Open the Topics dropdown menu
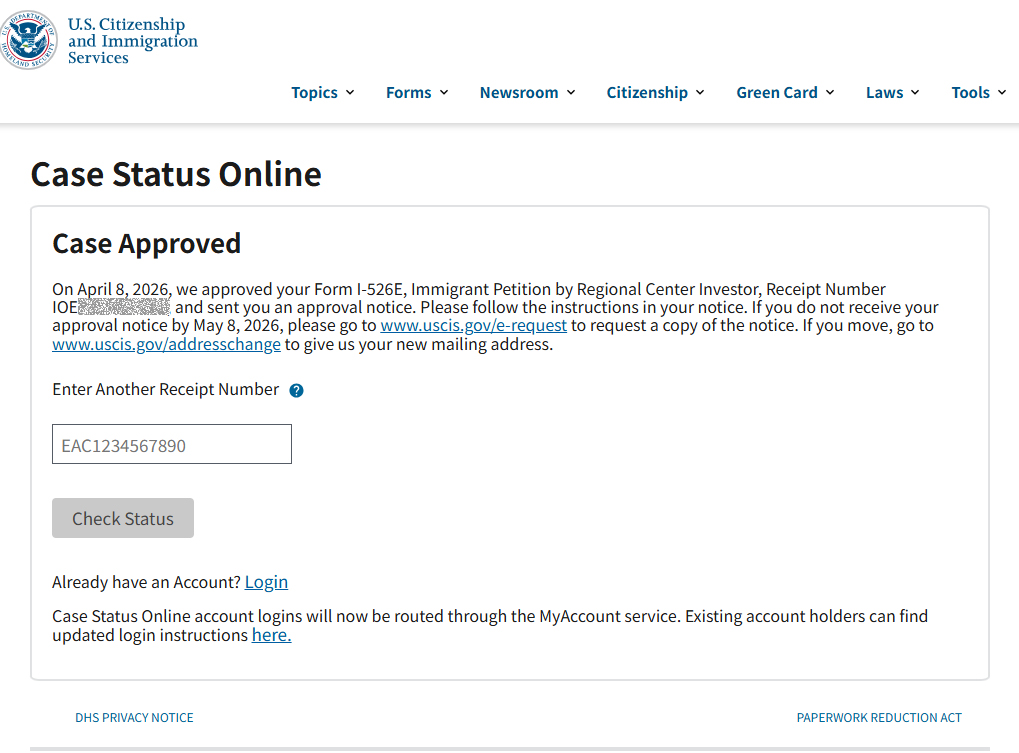Viewport: 1019px width, 753px height. point(322,92)
